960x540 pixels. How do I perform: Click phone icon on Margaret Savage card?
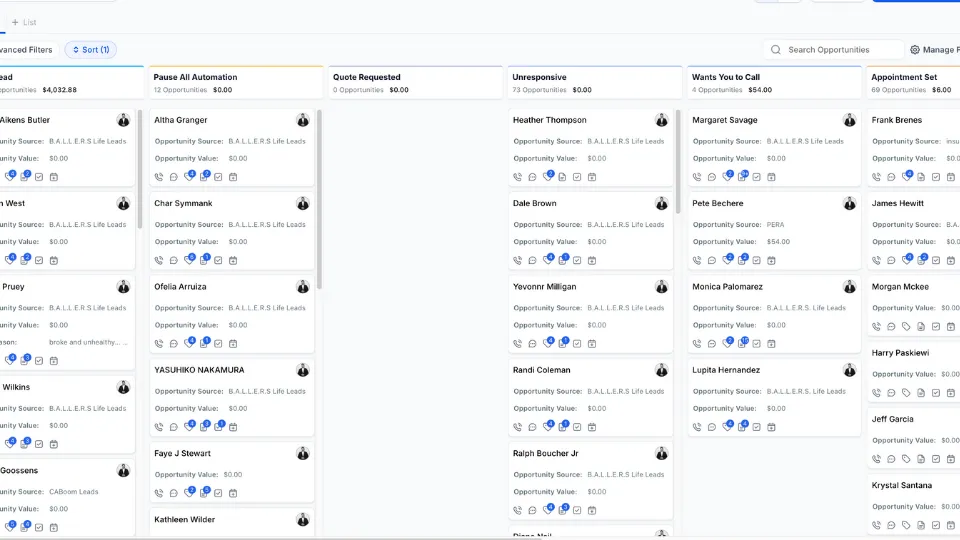coord(697,177)
